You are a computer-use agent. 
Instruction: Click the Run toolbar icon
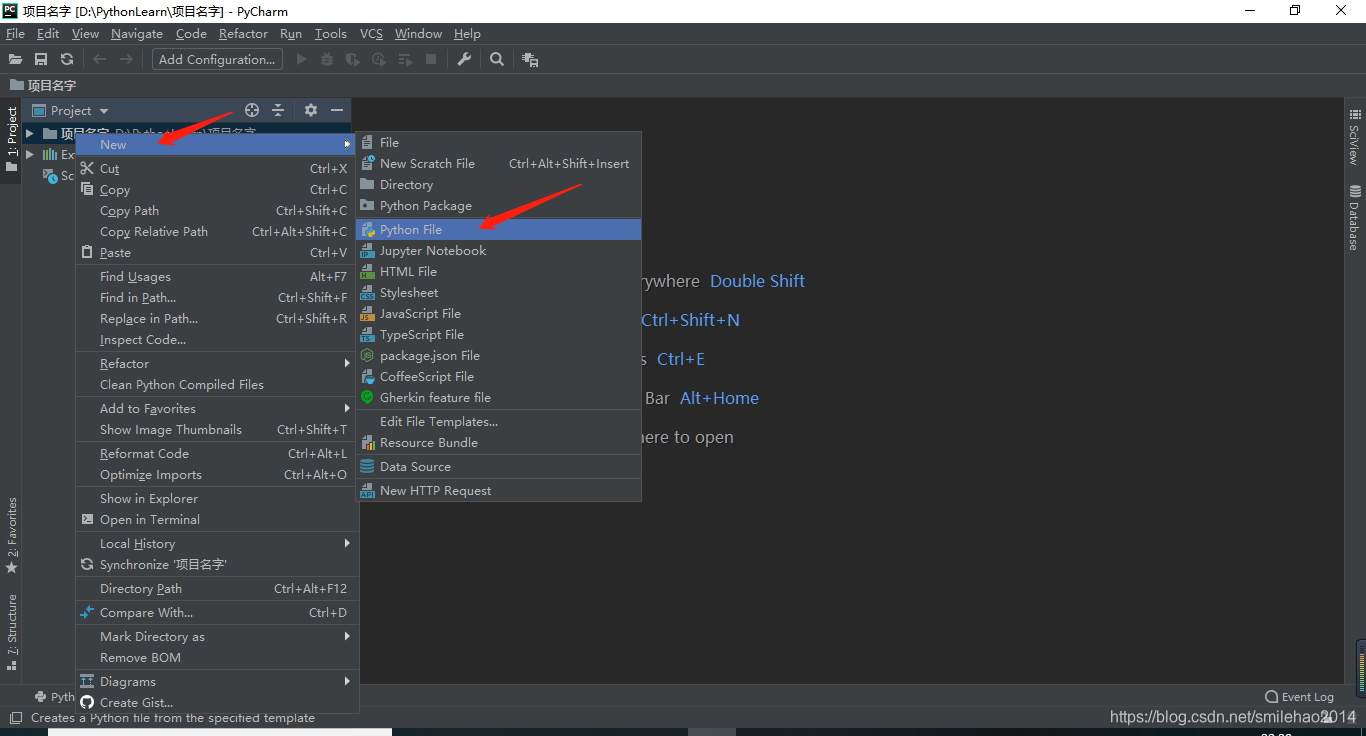pos(301,60)
